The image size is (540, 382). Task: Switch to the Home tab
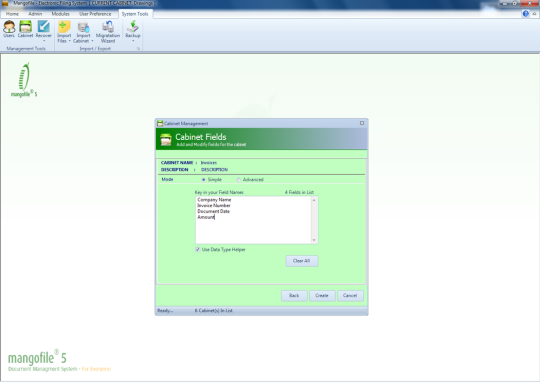click(x=12, y=14)
